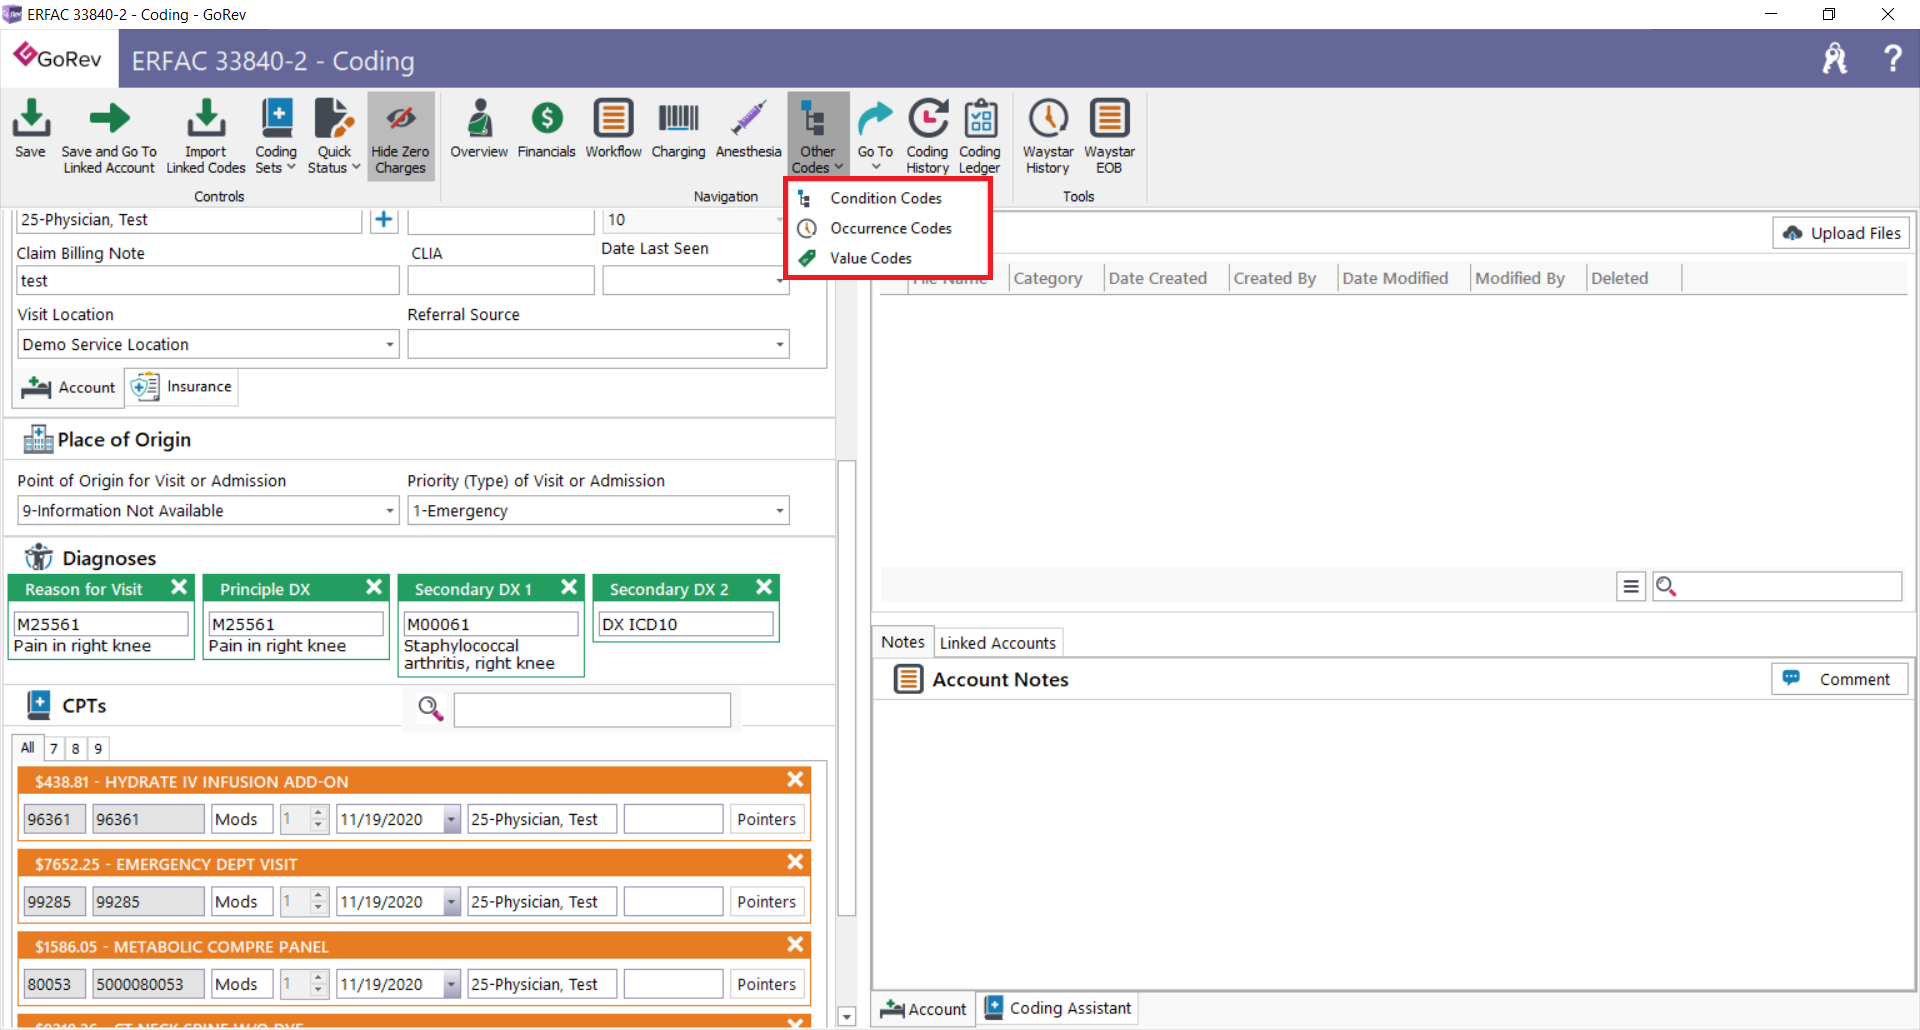The width and height of the screenshot is (1920, 1030).
Task: Click the file search box in files panel
Action: (x=1776, y=587)
